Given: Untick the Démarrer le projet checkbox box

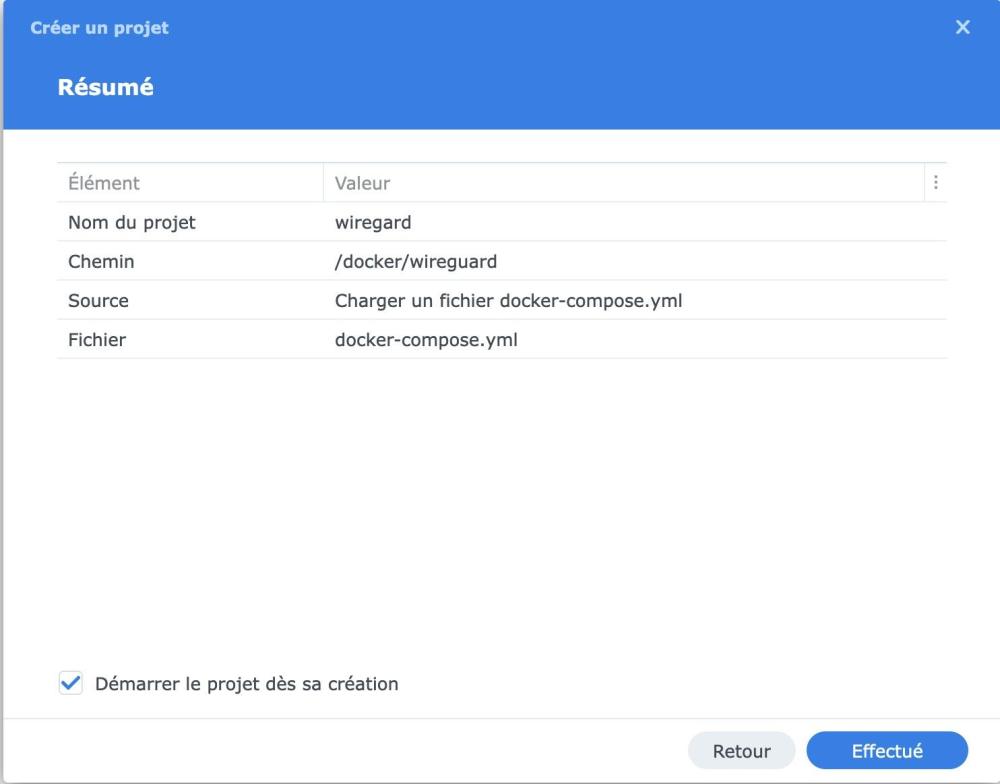Looking at the screenshot, I should (x=71, y=684).
